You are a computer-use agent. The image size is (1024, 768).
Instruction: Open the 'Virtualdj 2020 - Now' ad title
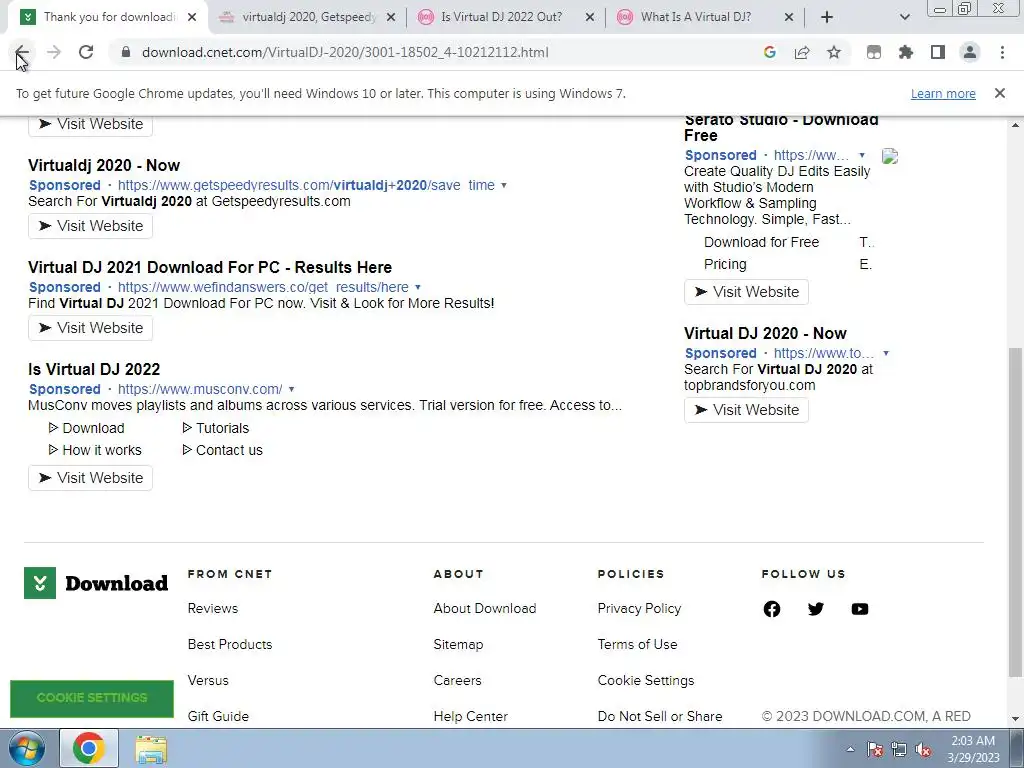104,165
